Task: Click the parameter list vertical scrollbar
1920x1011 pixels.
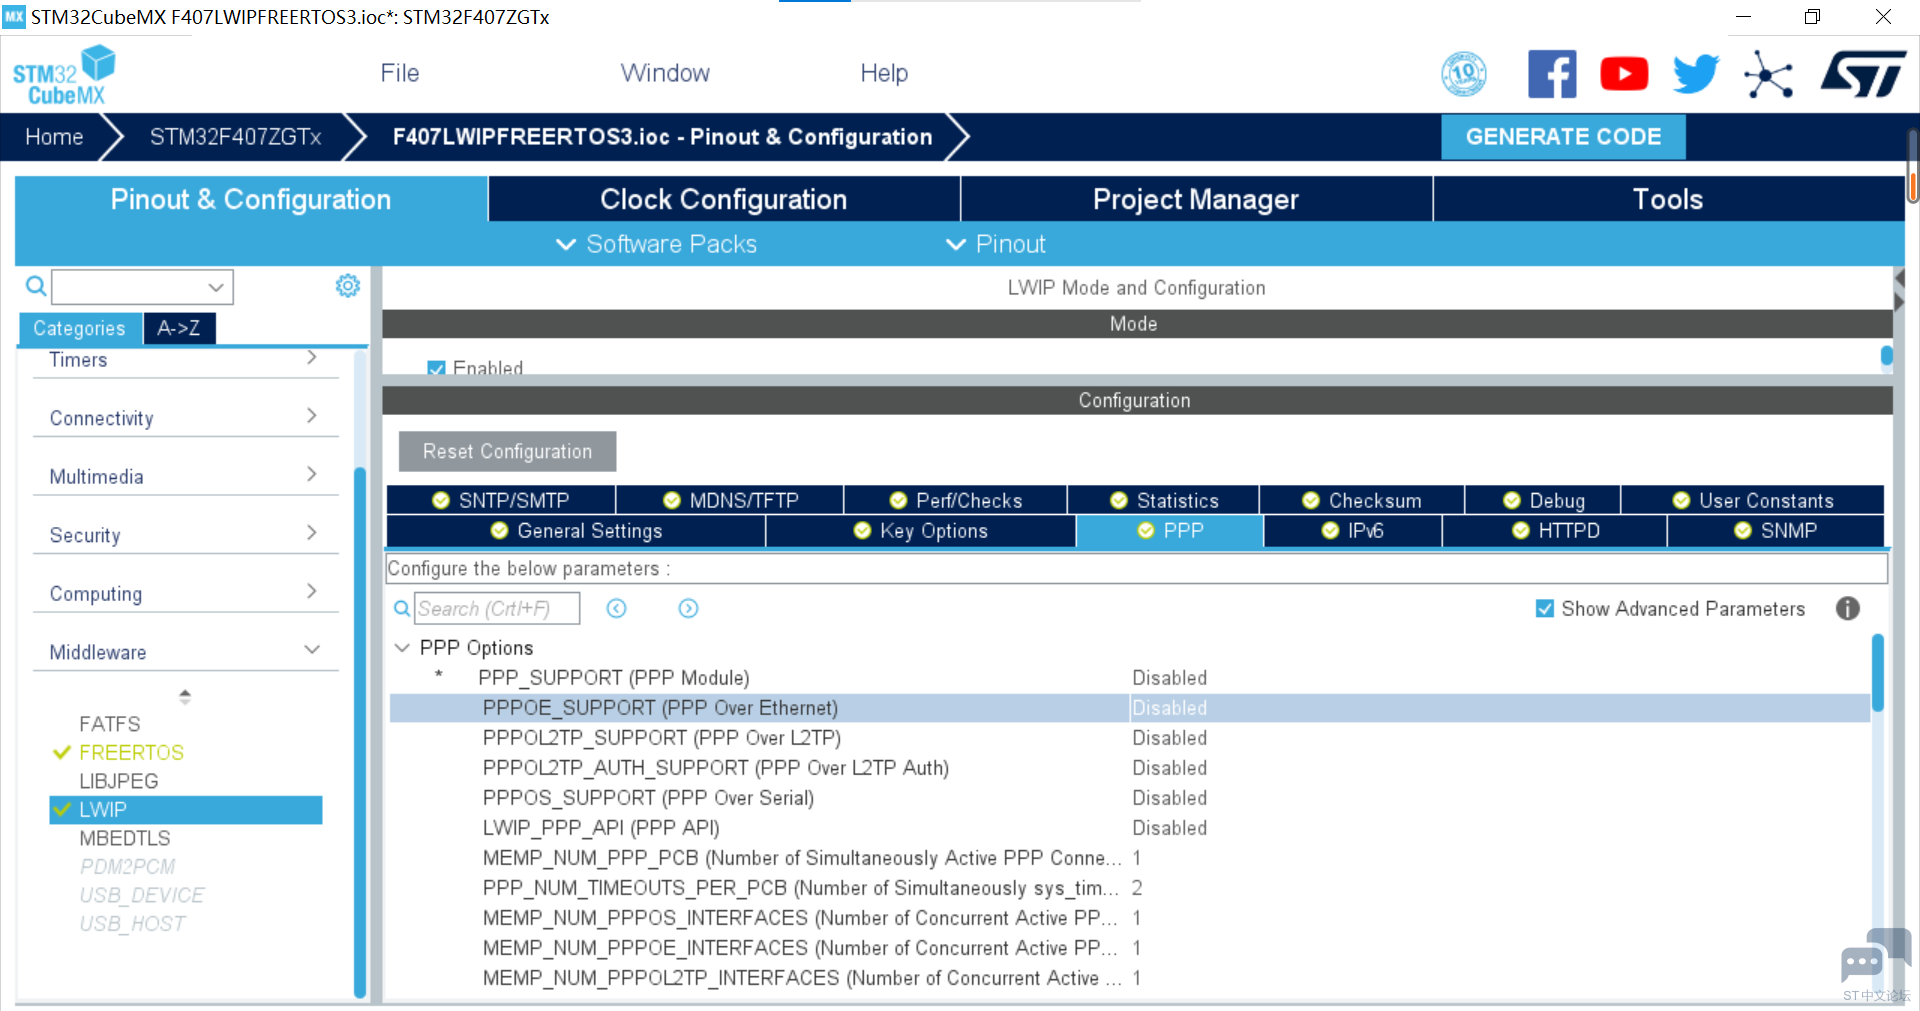Action: pyautogui.click(x=1878, y=673)
